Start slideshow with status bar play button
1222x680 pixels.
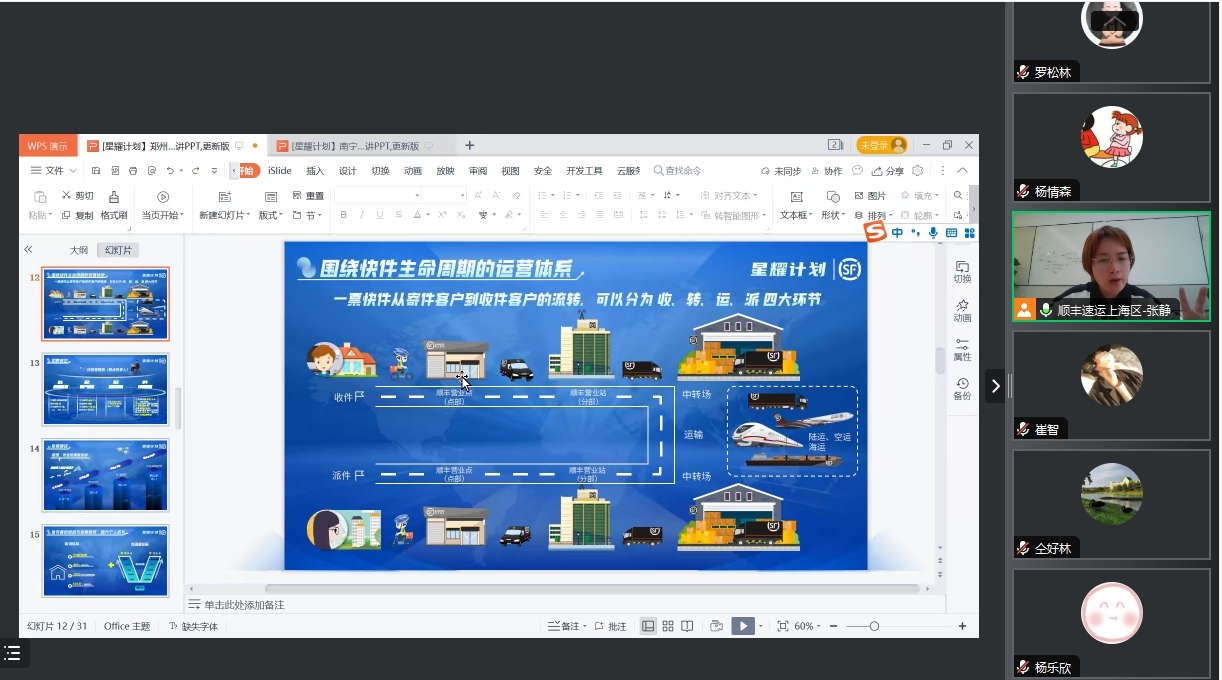tap(742, 626)
